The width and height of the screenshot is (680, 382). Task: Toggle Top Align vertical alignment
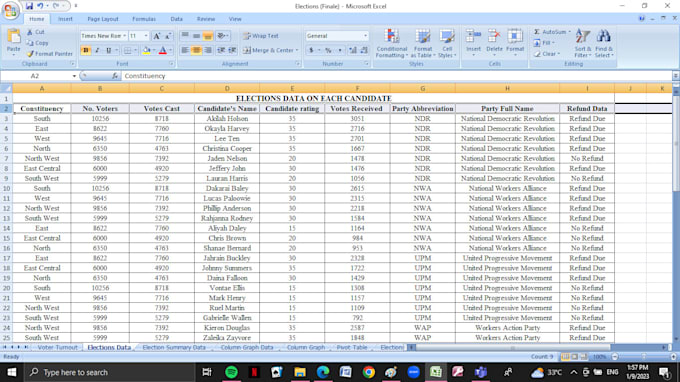tap(185, 36)
